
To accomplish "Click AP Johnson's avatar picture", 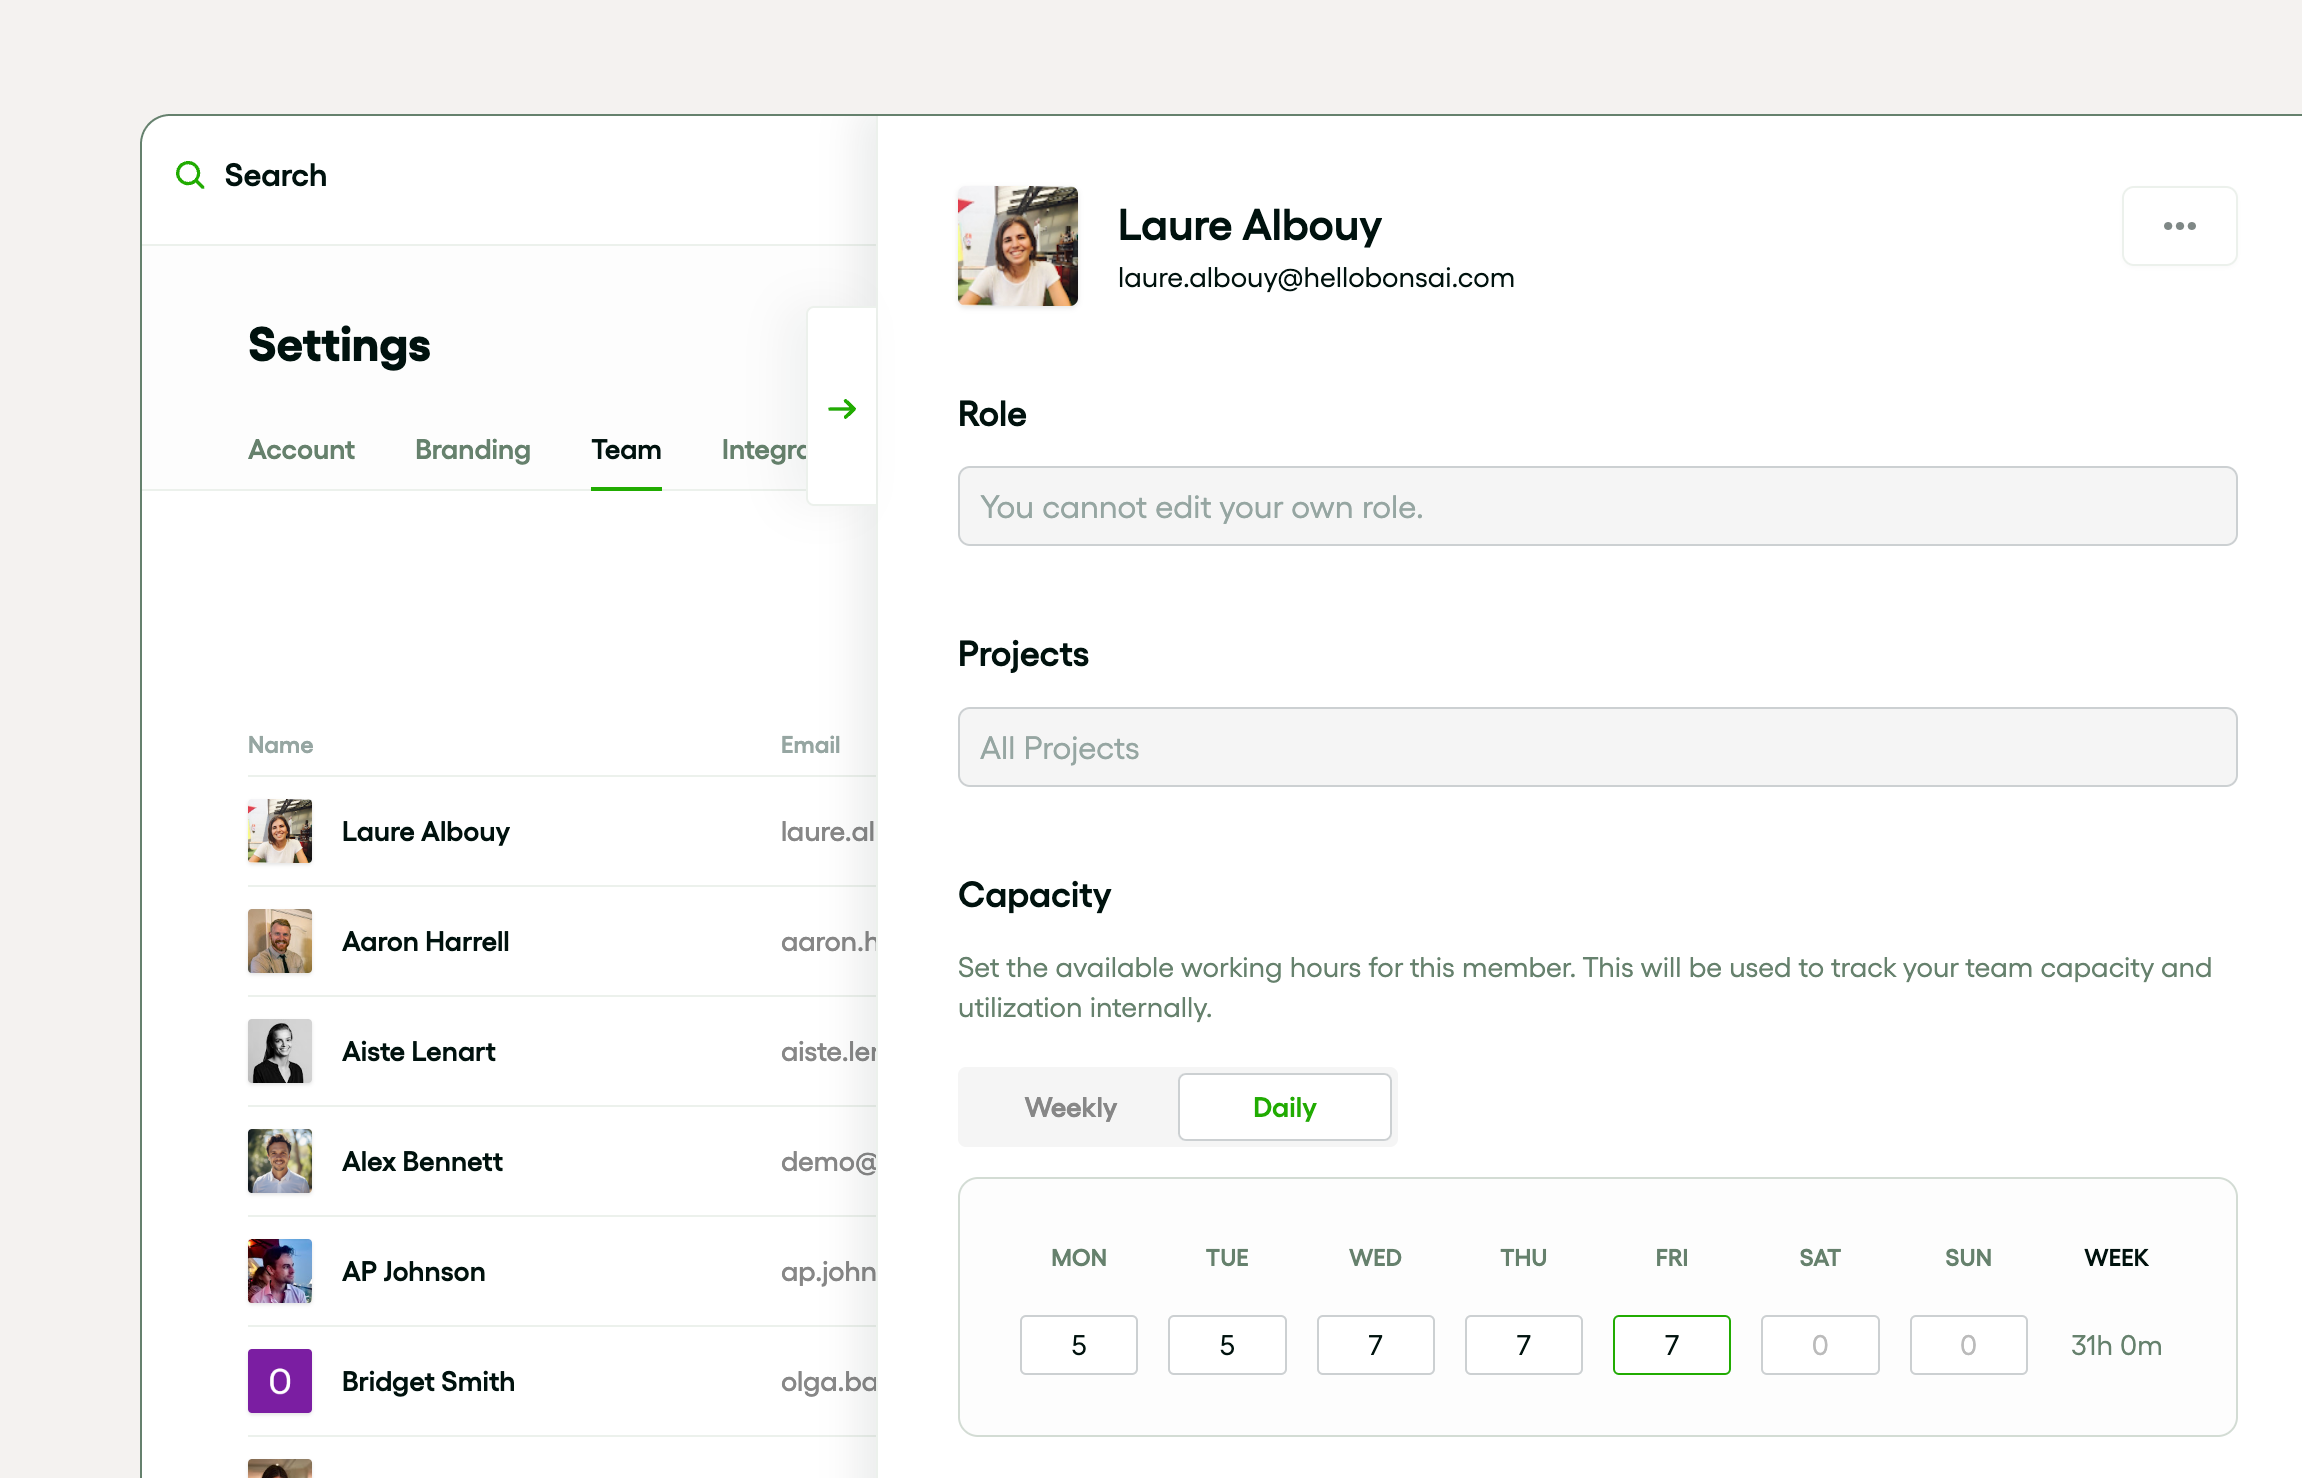I will [x=280, y=1271].
